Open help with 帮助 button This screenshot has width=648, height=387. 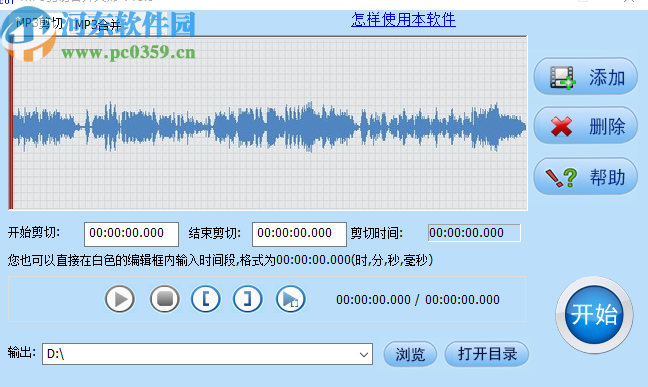585,177
